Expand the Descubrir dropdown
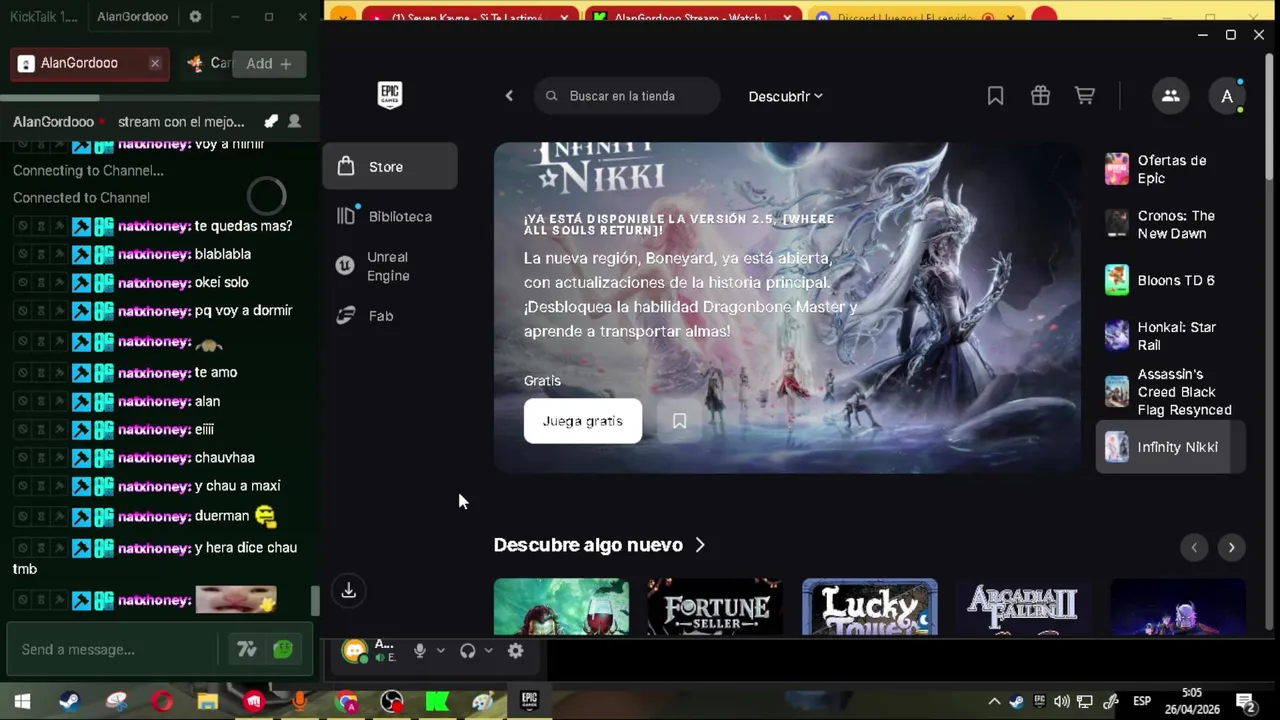1280x720 pixels. click(786, 96)
